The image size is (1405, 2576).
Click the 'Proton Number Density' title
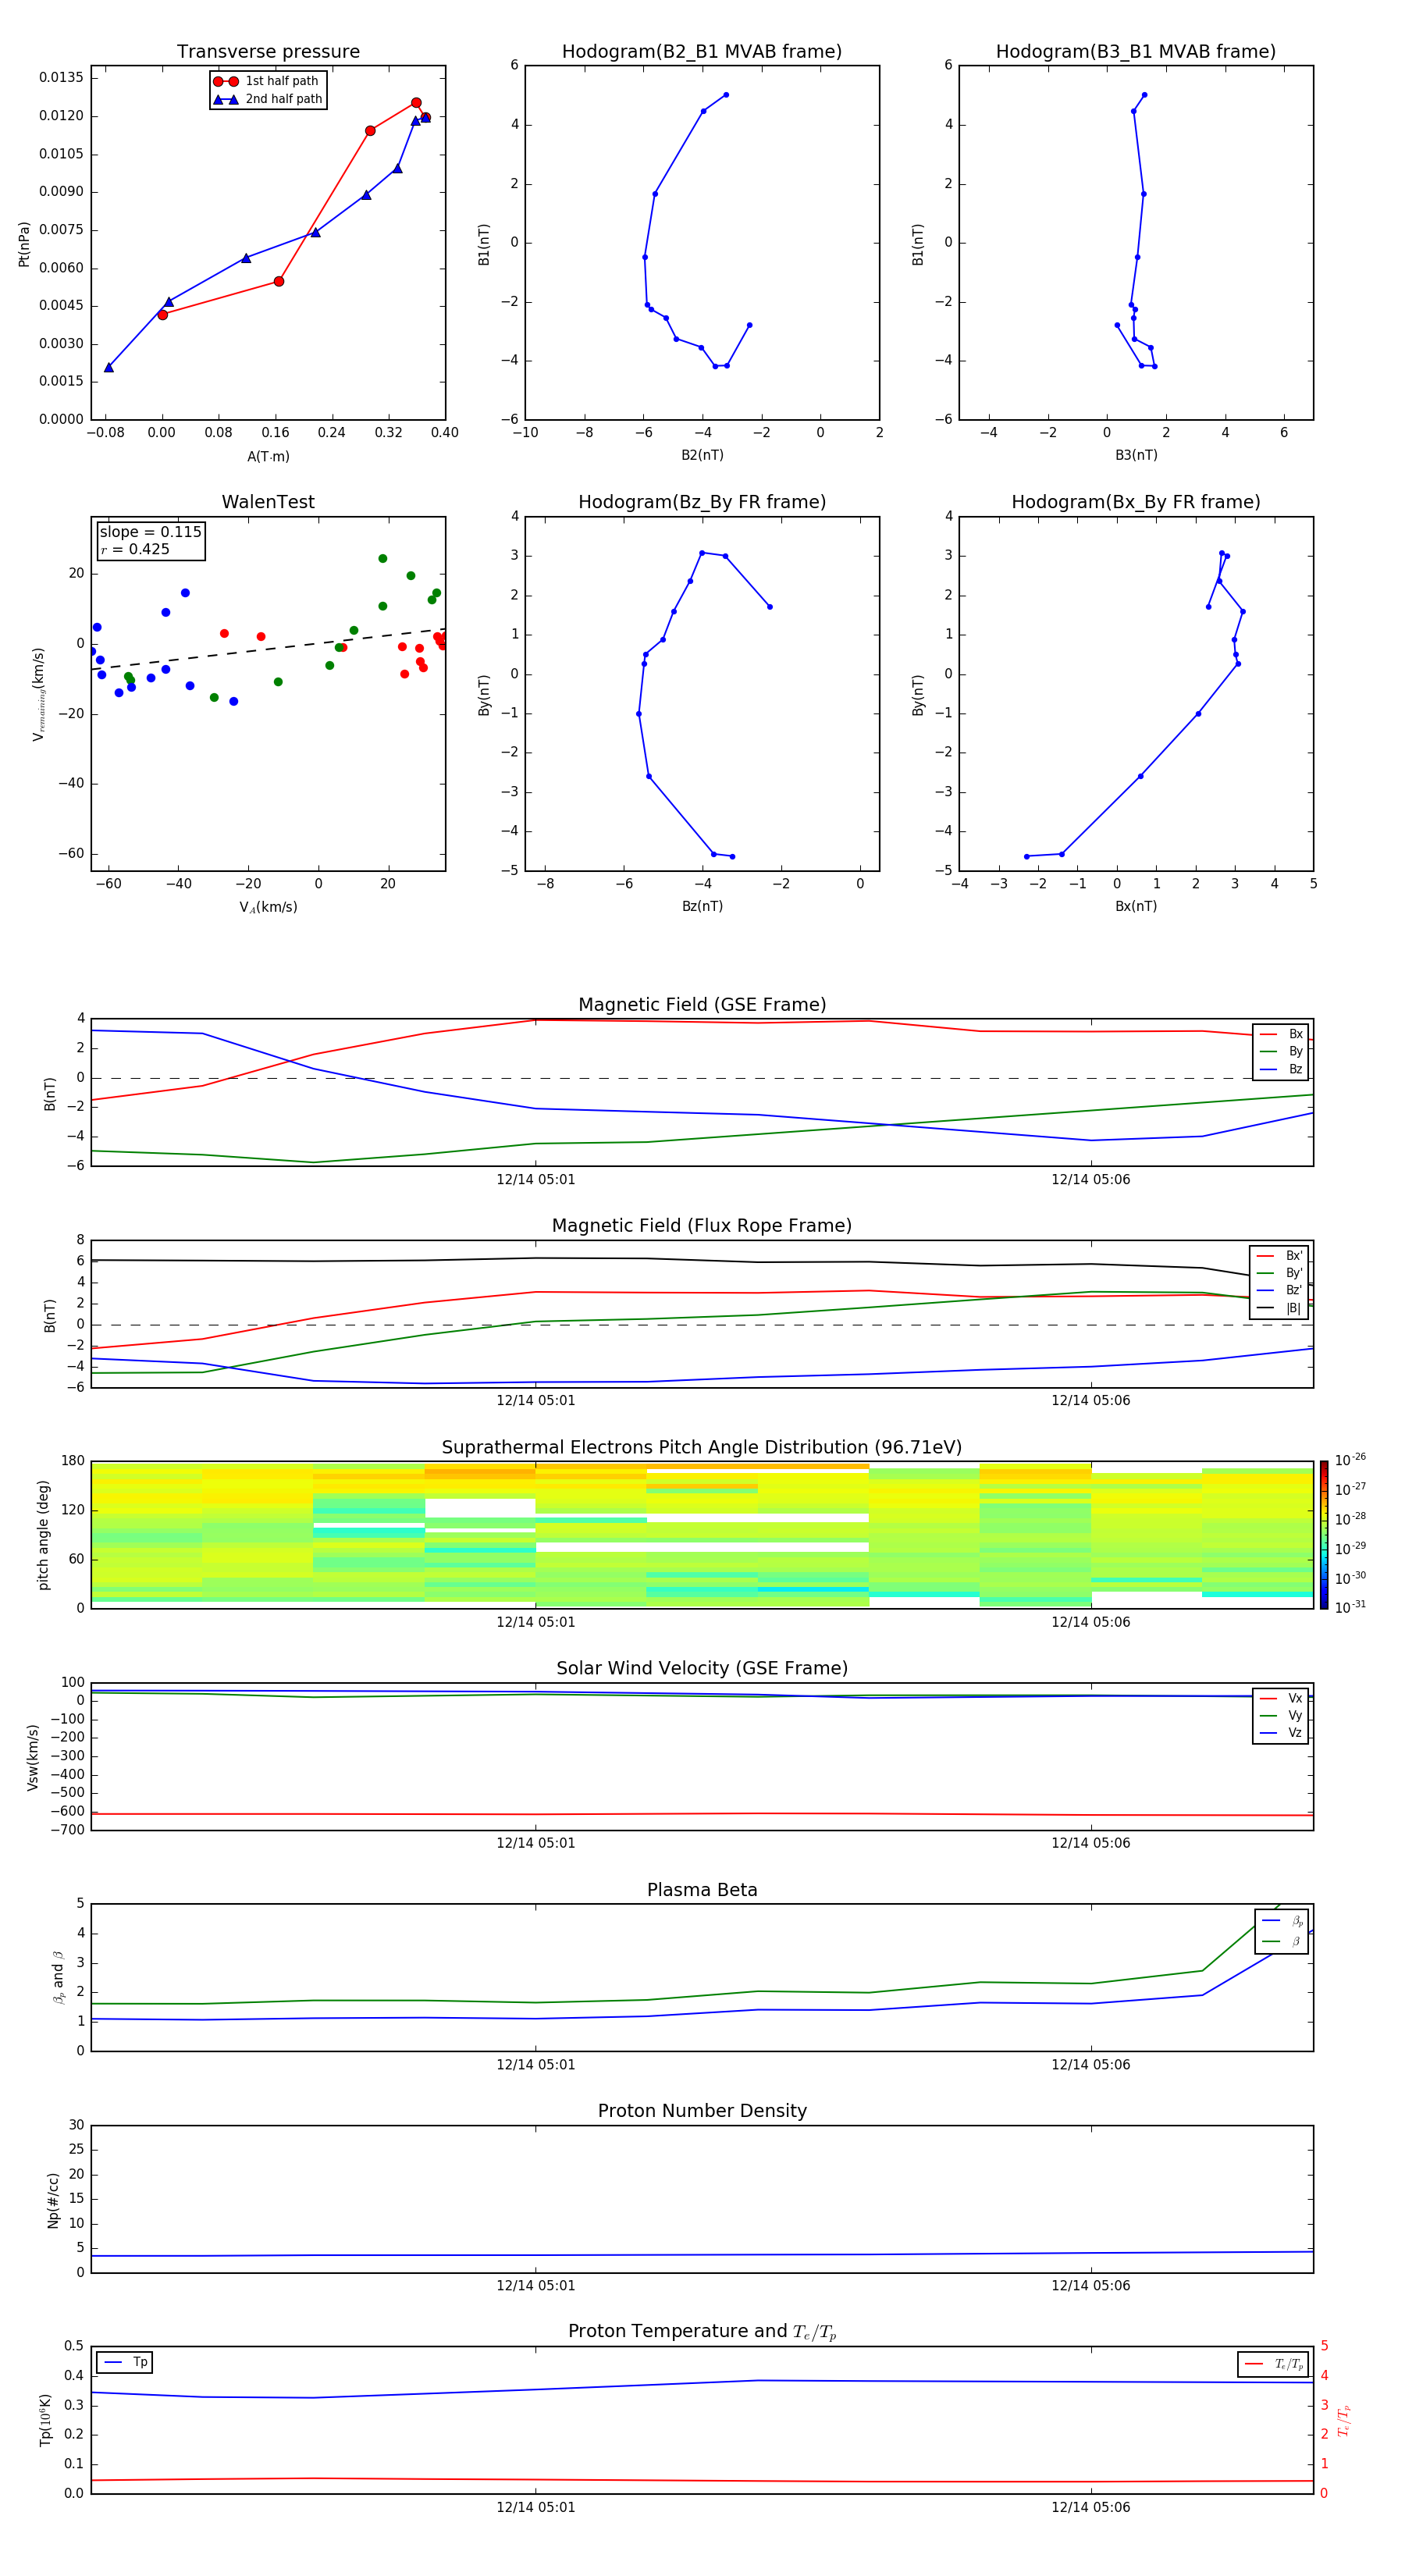coord(702,2111)
